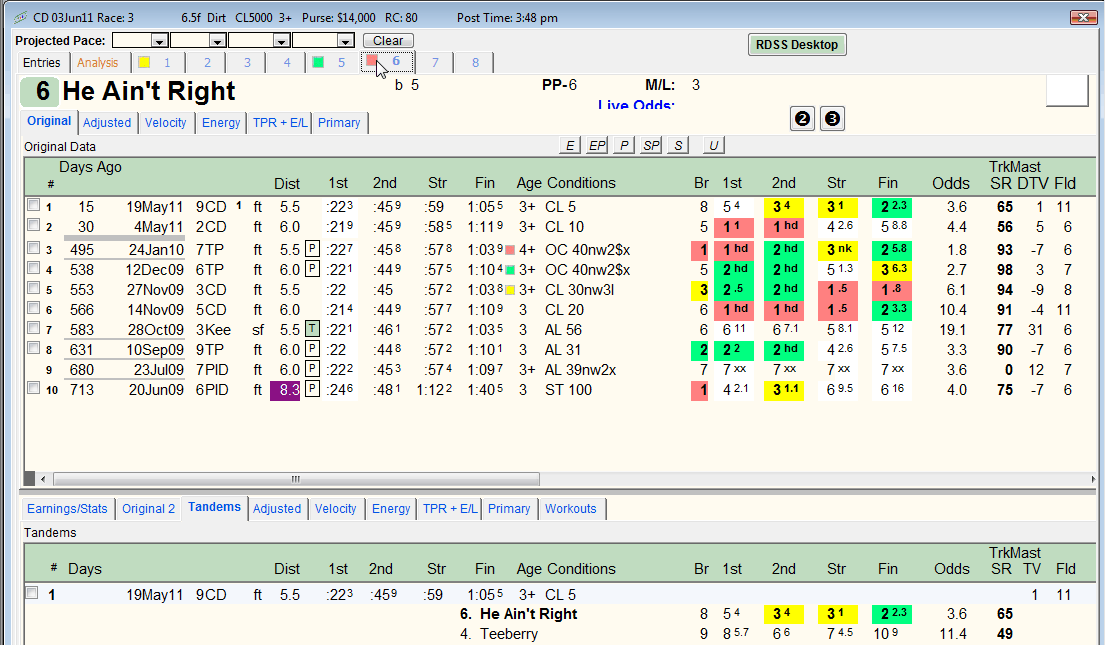Select horse tab 5 with green marker
1105x645 pixels.
click(333, 63)
